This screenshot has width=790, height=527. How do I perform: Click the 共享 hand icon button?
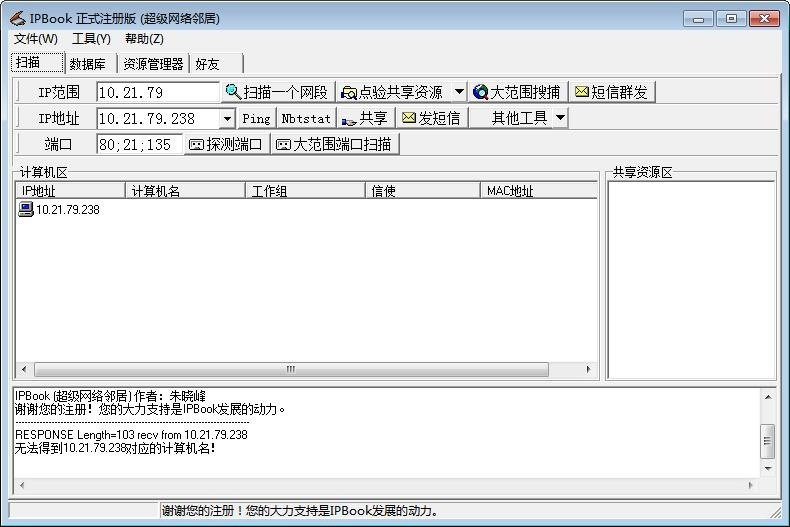349,118
